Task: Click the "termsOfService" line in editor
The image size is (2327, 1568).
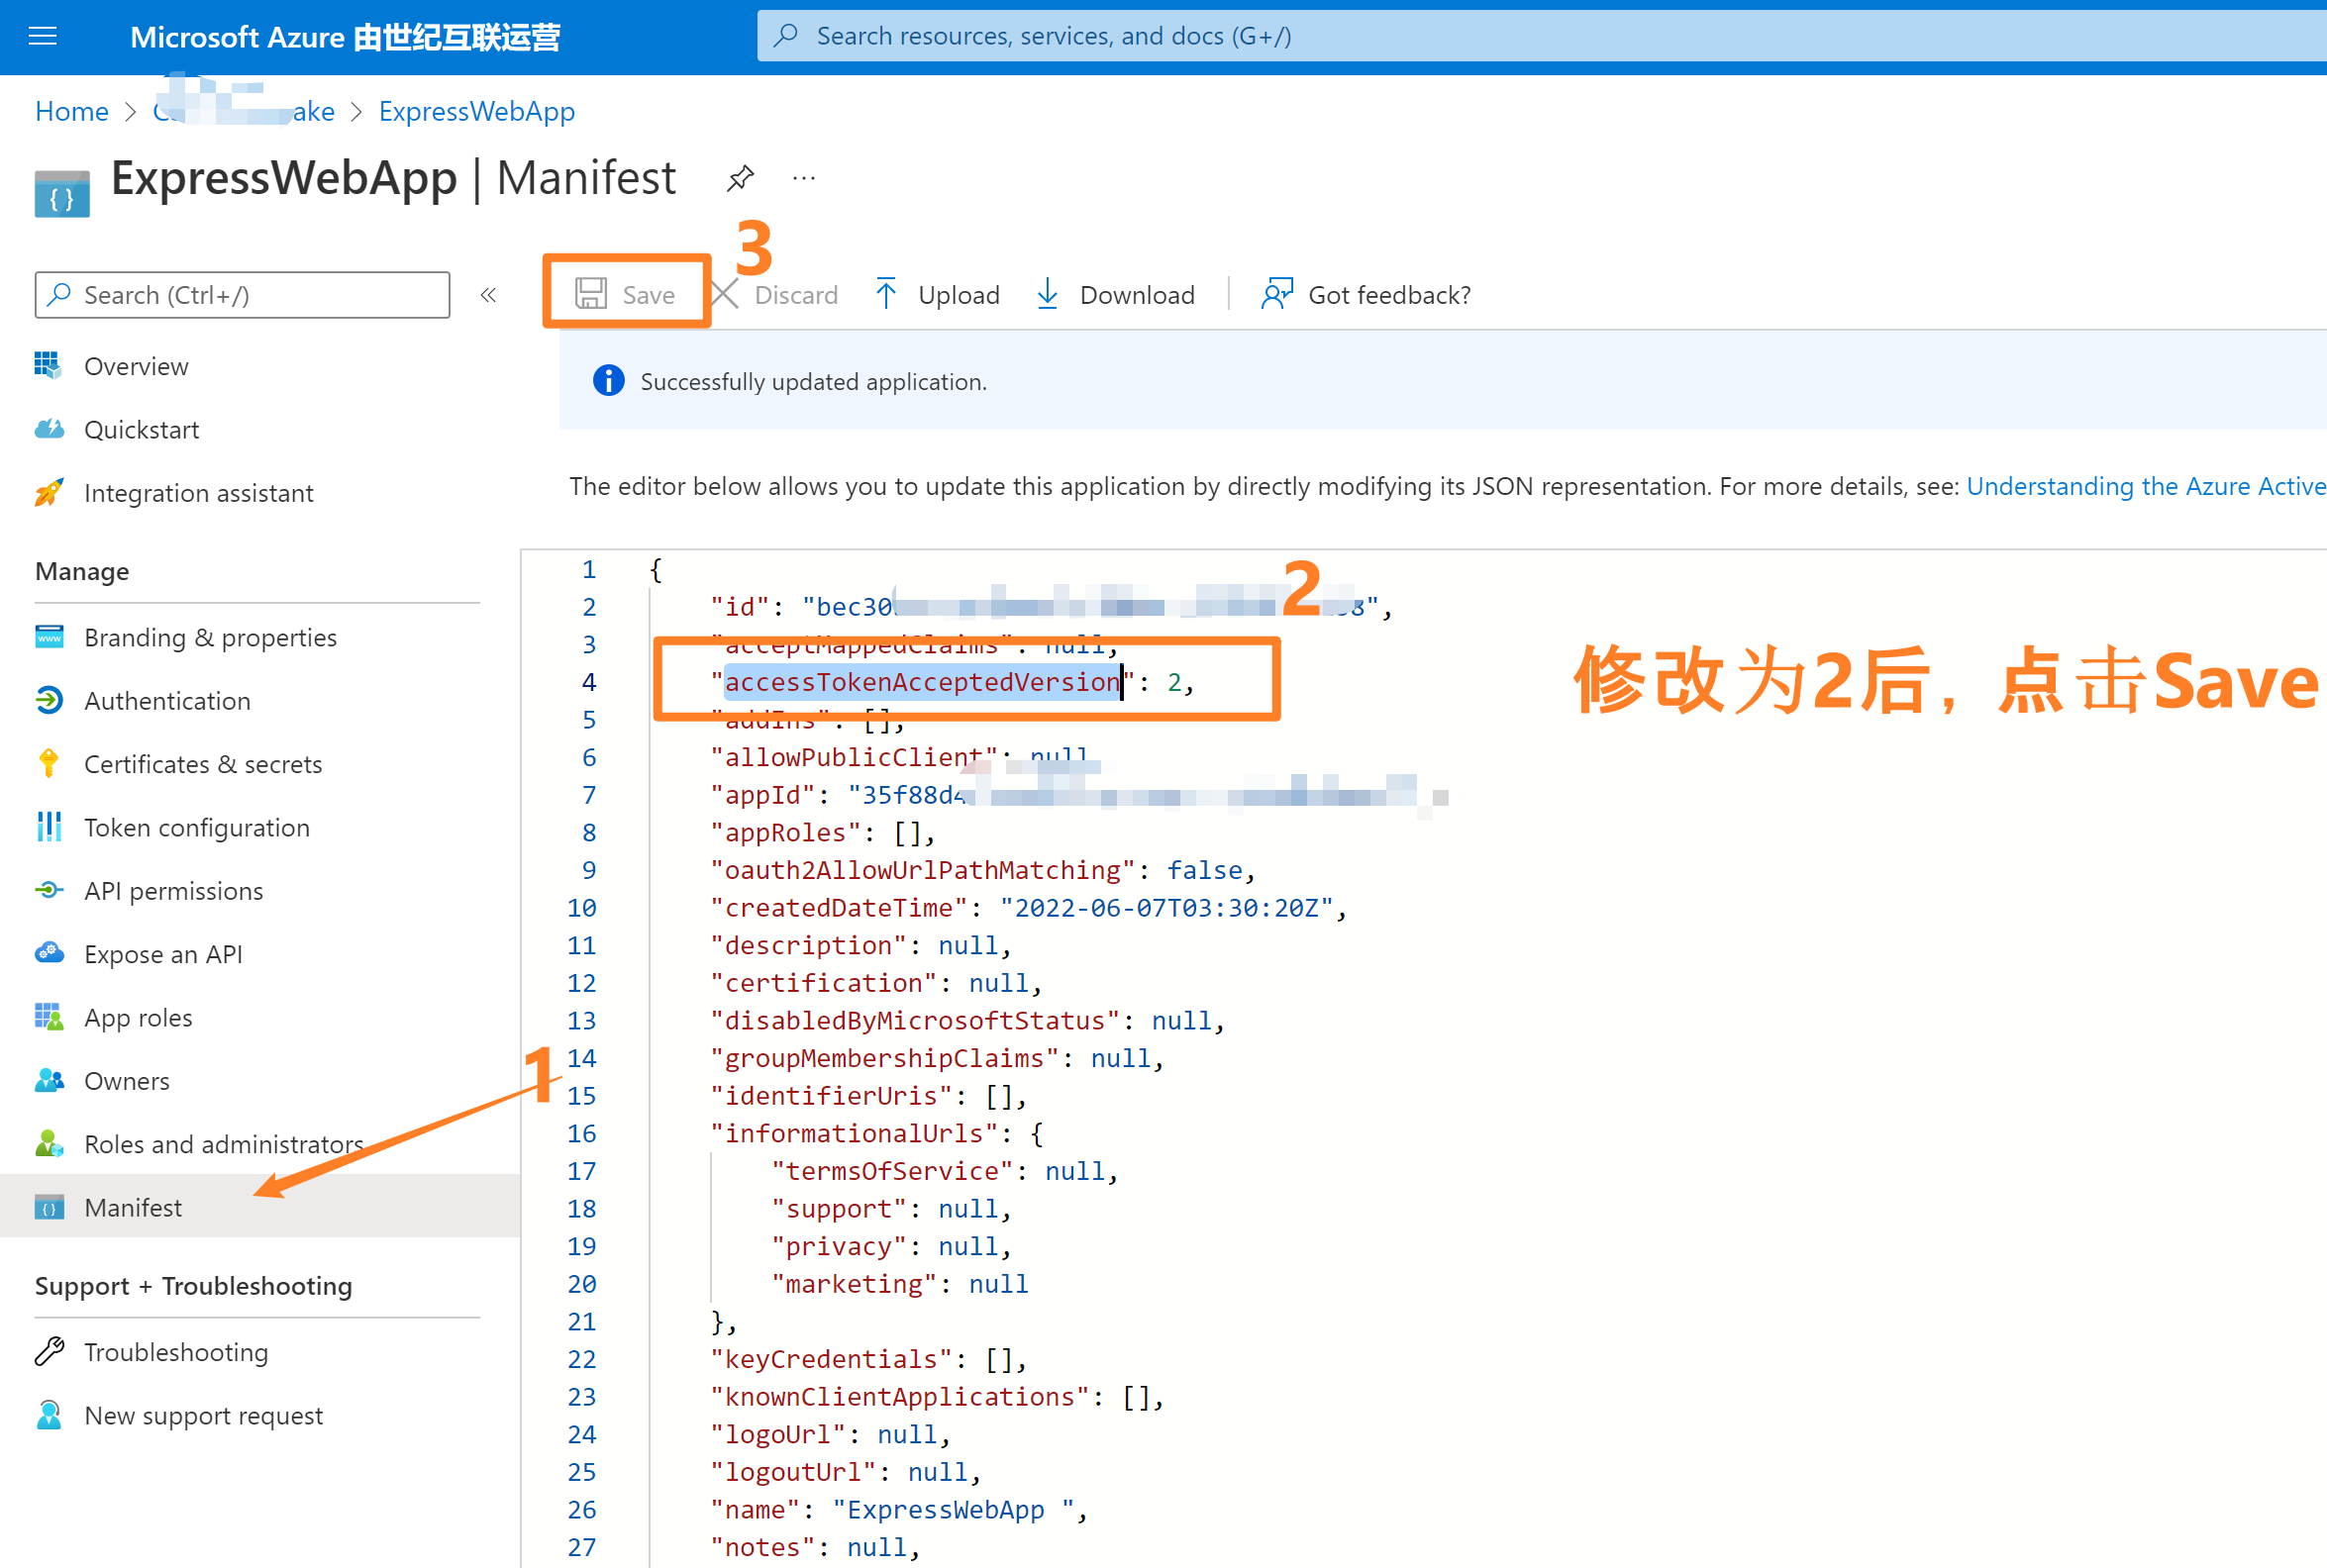Action: click(x=944, y=1171)
